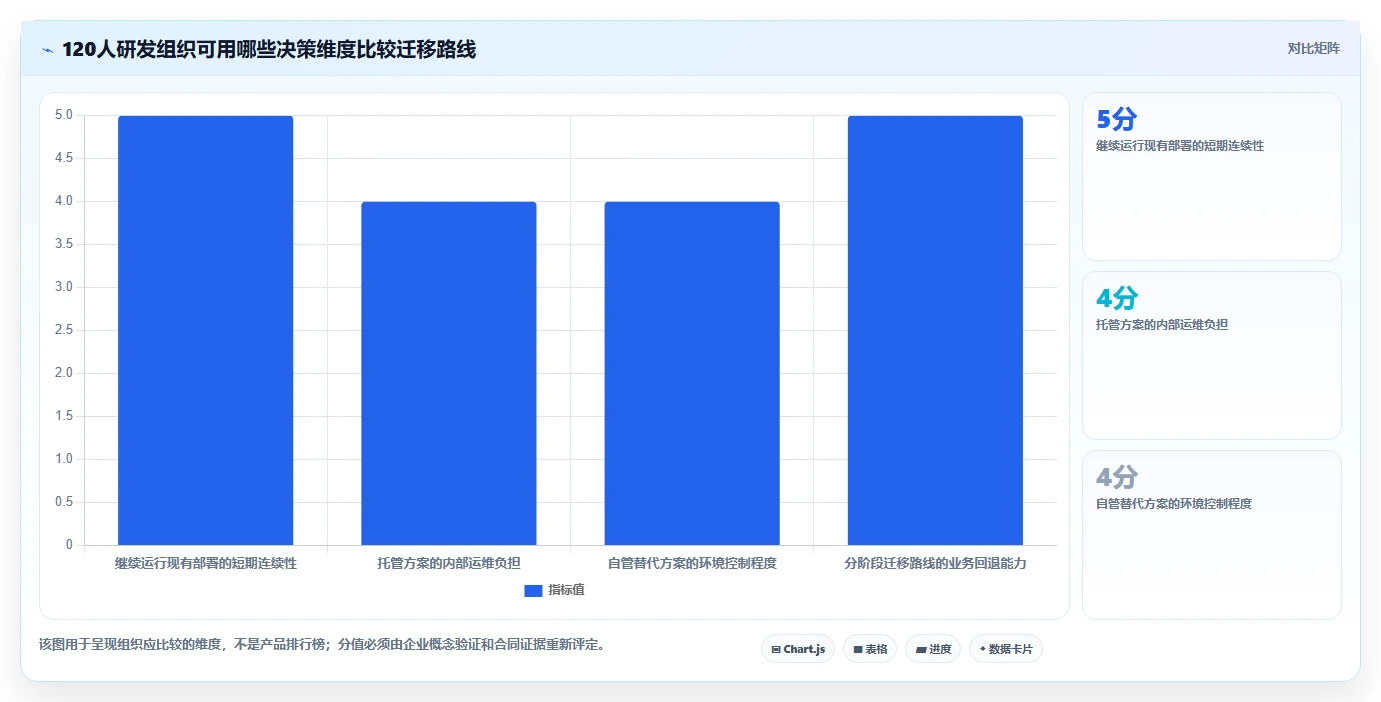1381x702 pixels.
Task: Click the lightning icon beside the title
Action: (47, 49)
